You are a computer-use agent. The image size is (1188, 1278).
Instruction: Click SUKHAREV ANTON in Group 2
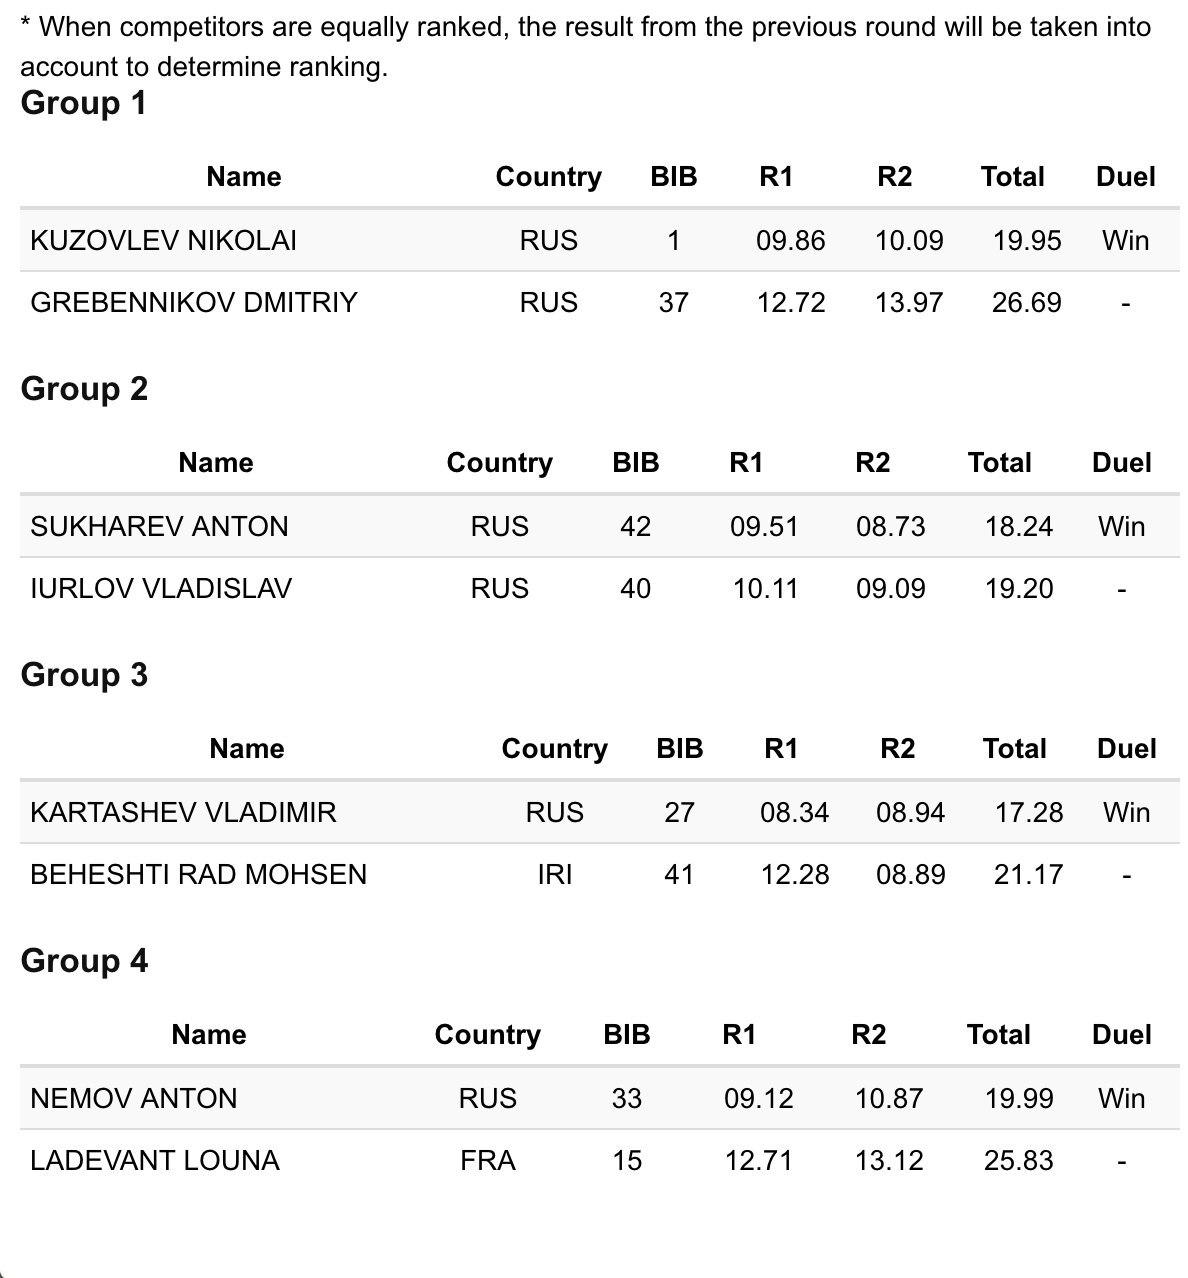[x=159, y=527]
